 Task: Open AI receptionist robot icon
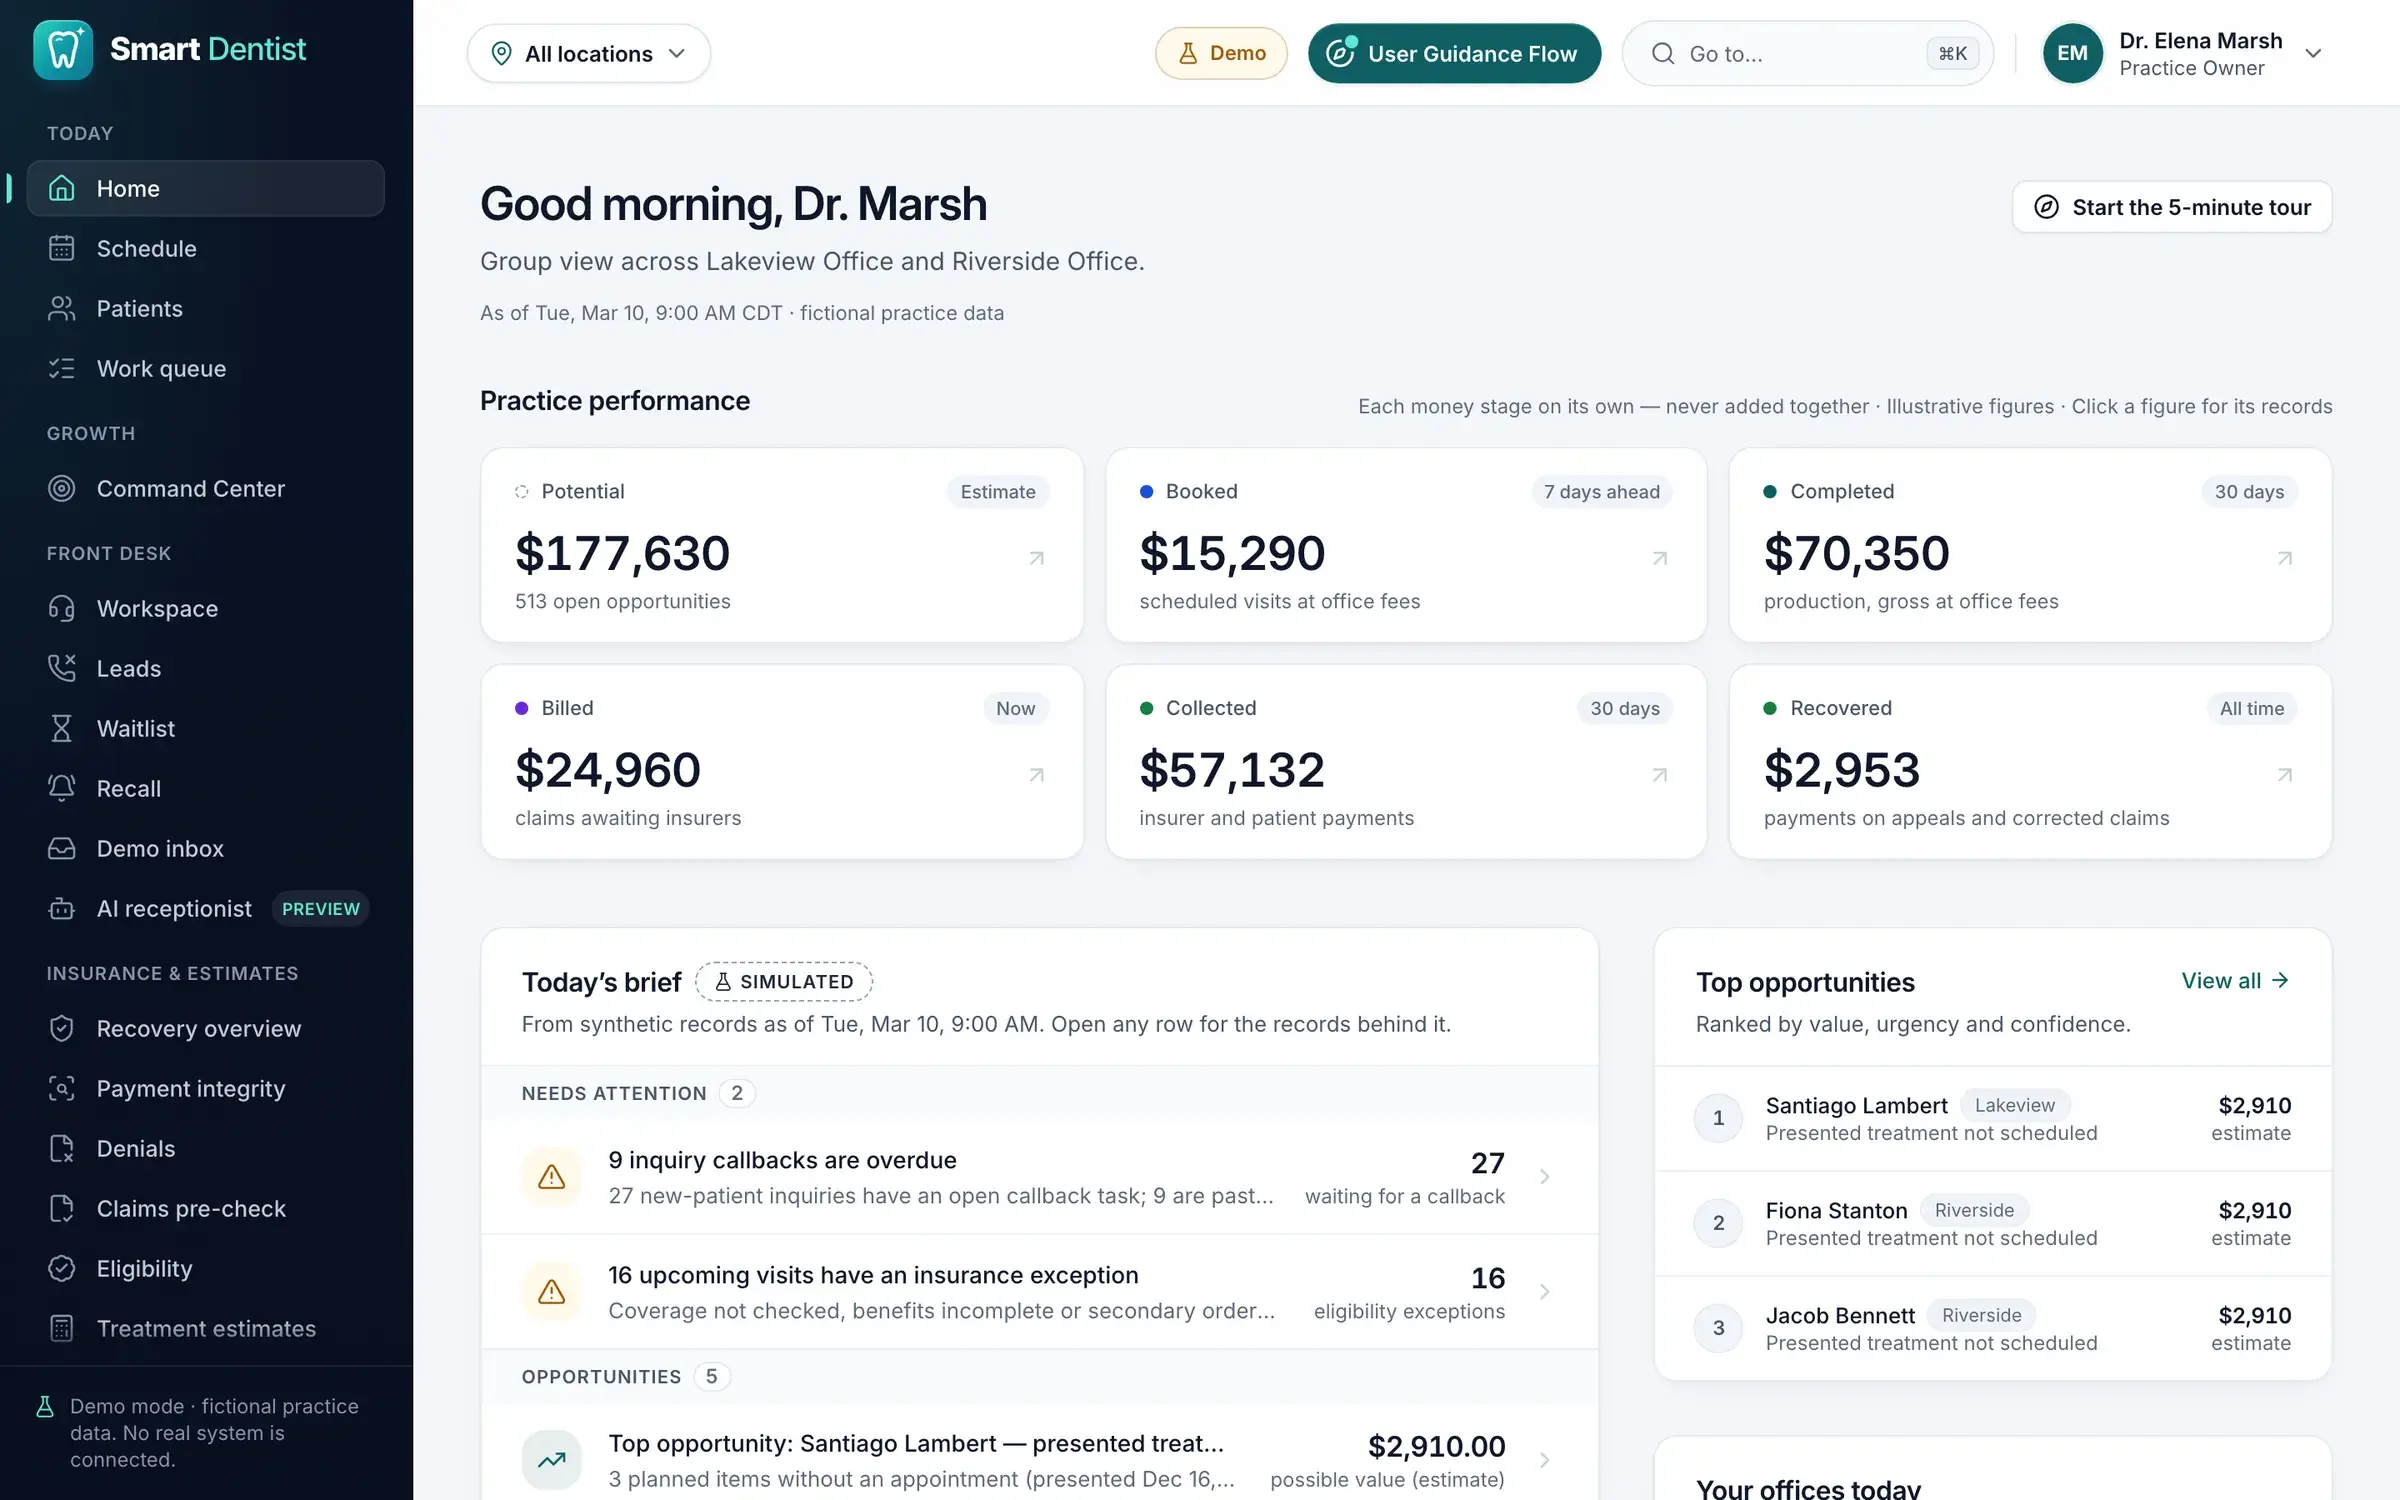(62, 908)
